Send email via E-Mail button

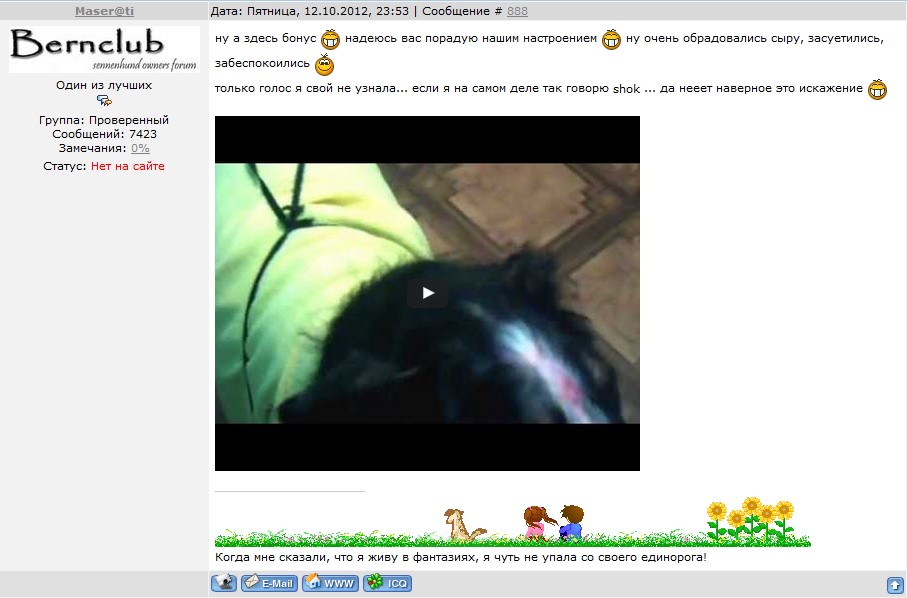point(269,582)
